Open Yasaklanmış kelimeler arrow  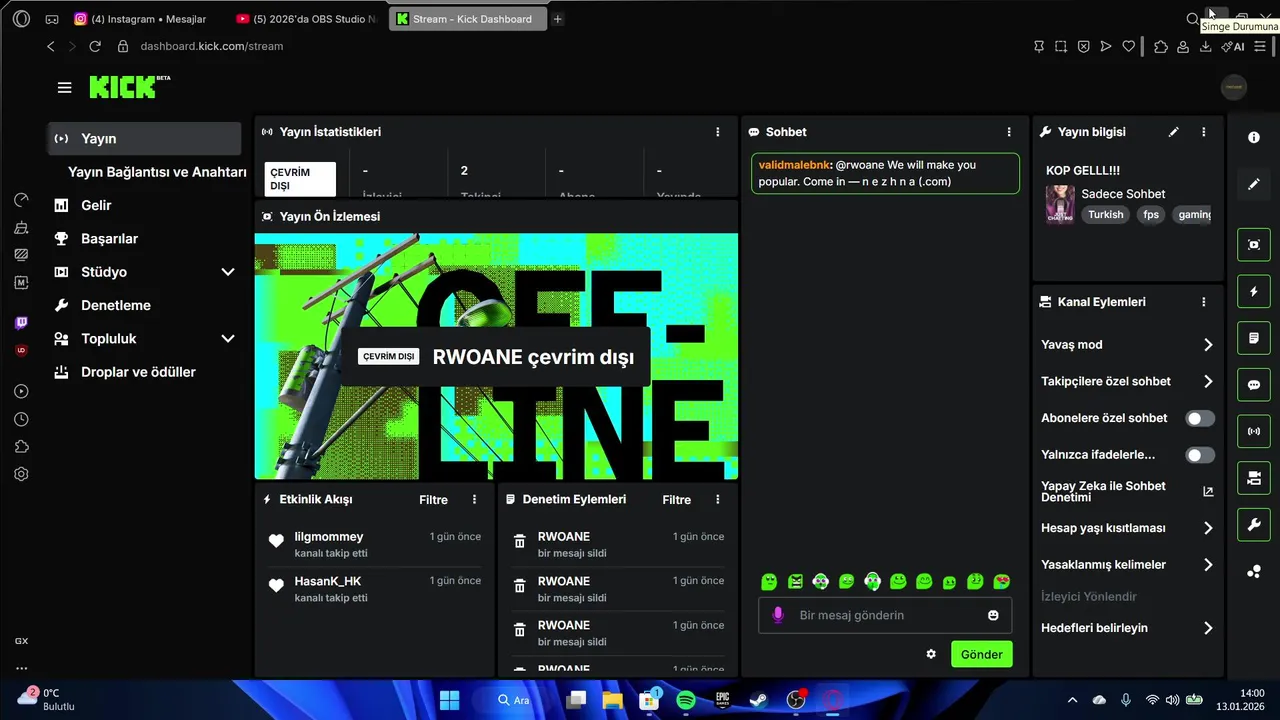tap(1208, 565)
